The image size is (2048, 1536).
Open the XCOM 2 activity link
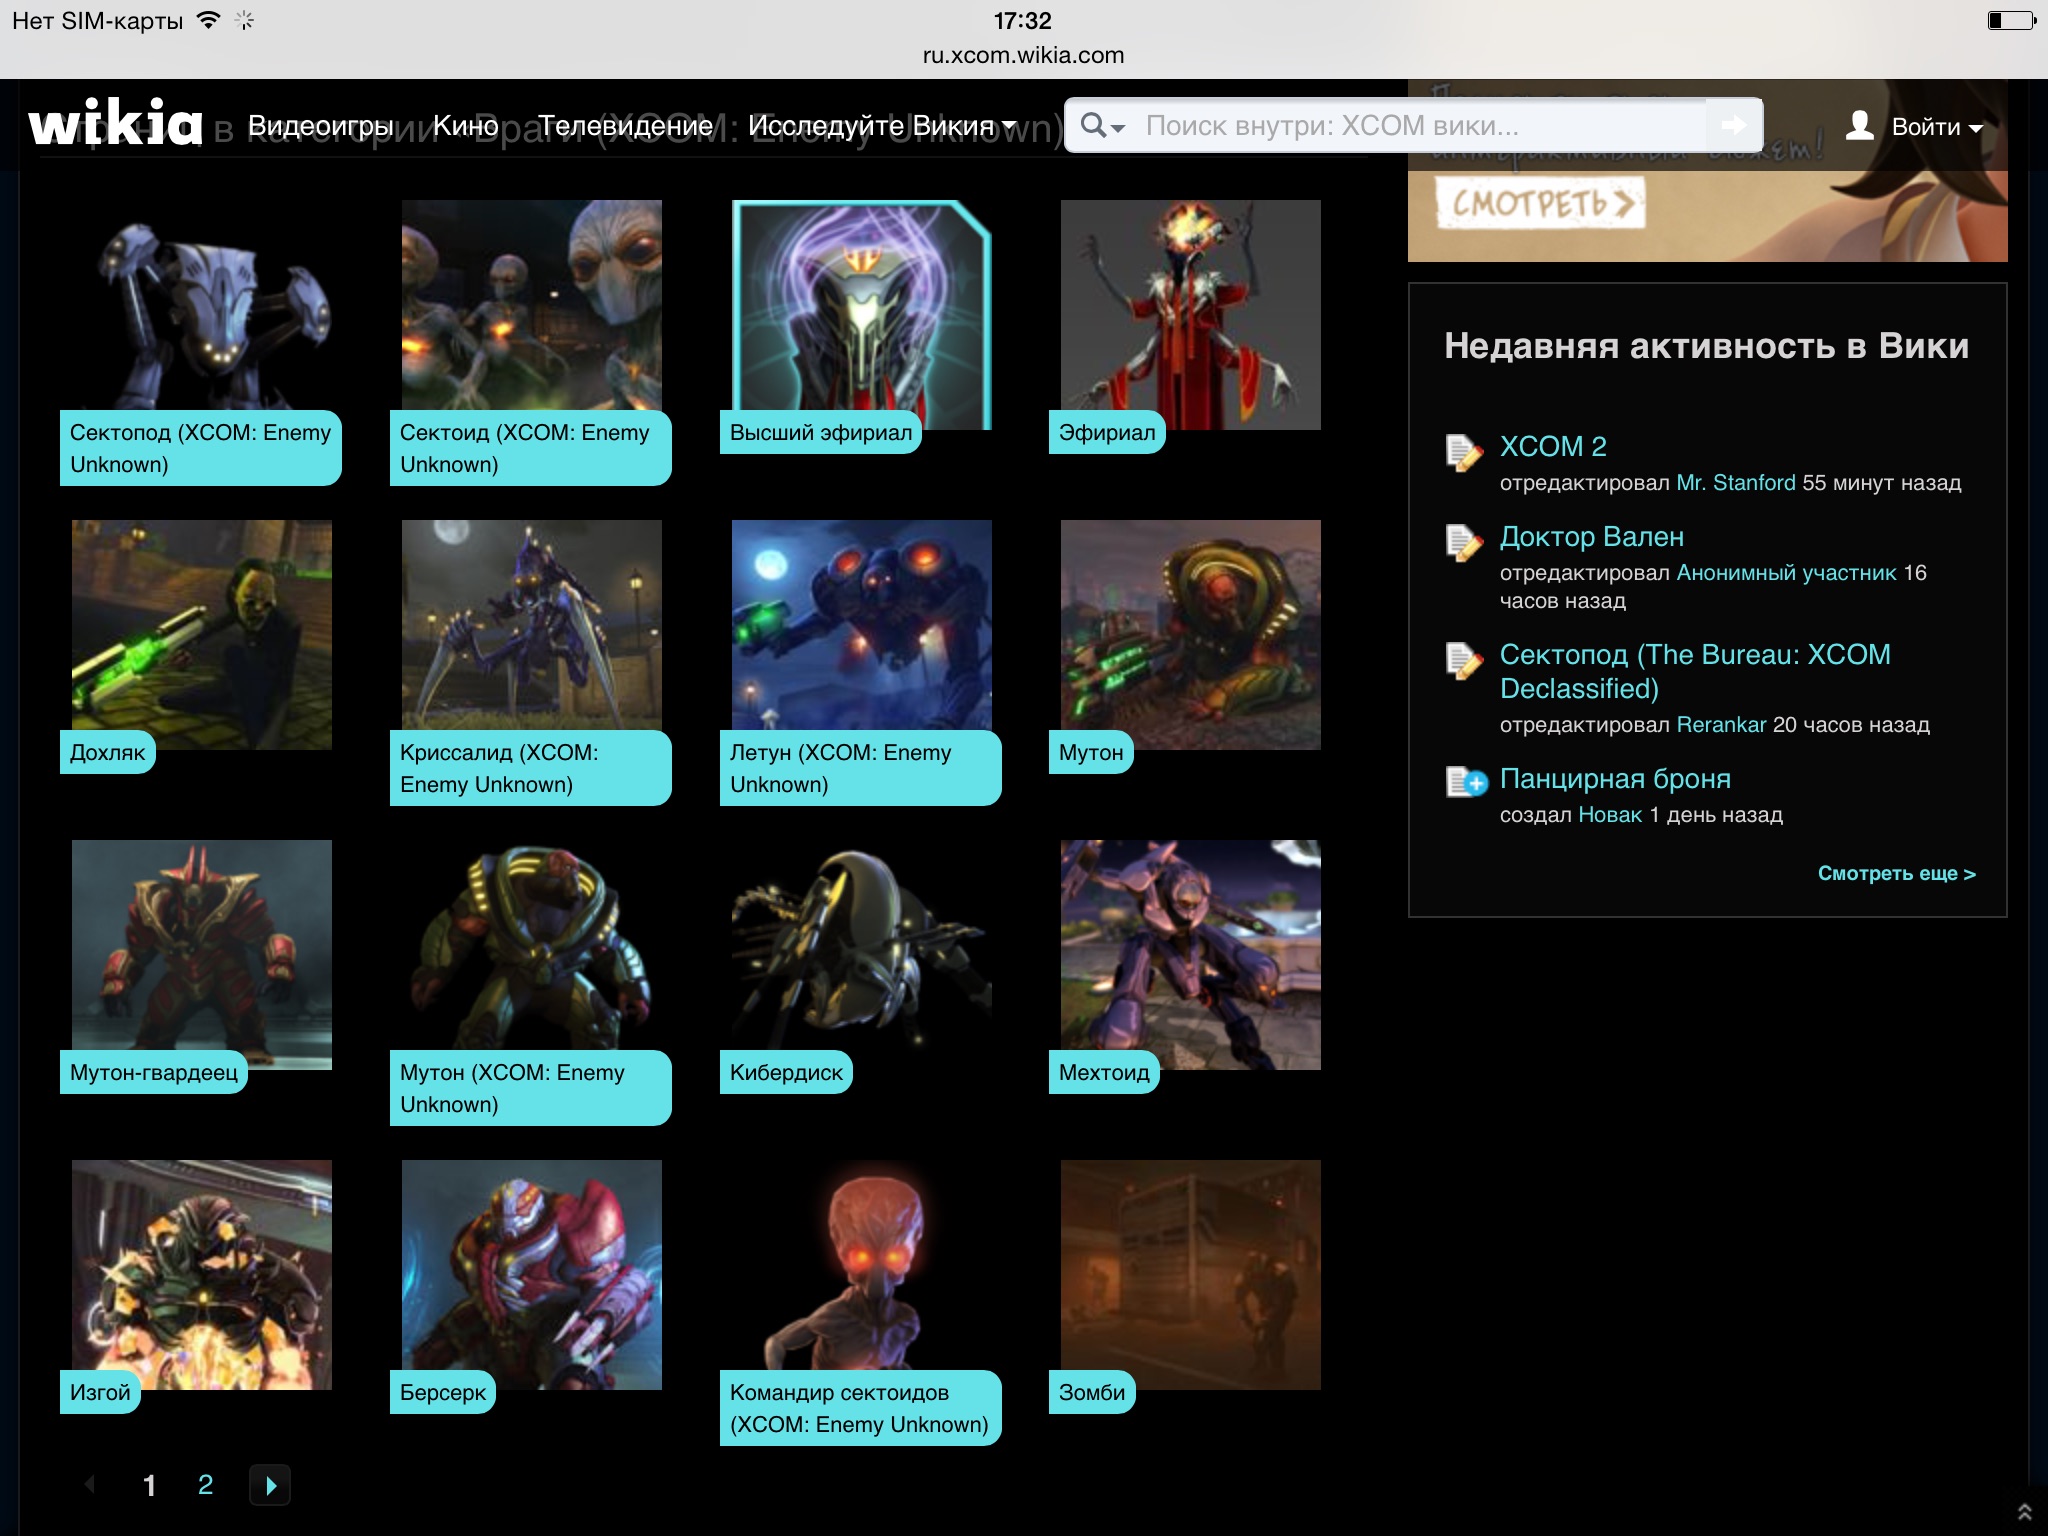pos(1553,447)
